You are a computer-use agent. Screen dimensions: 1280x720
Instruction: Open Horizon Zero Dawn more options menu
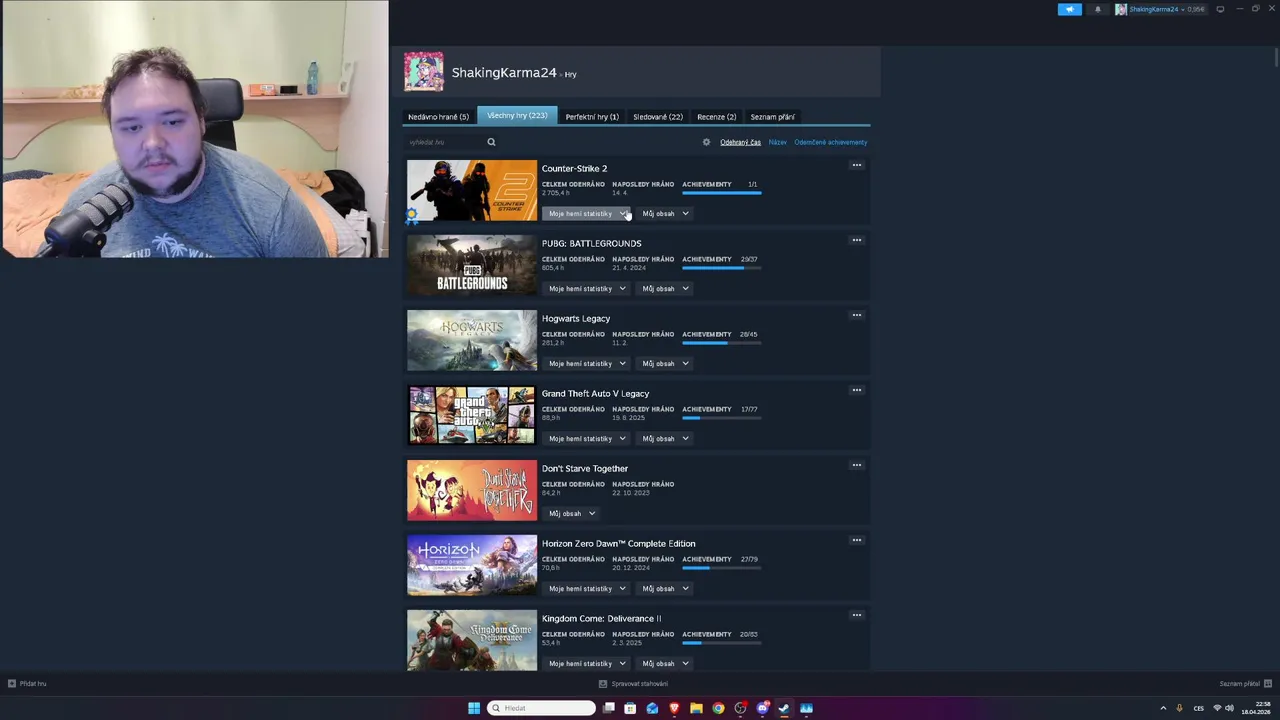point(856,540)
